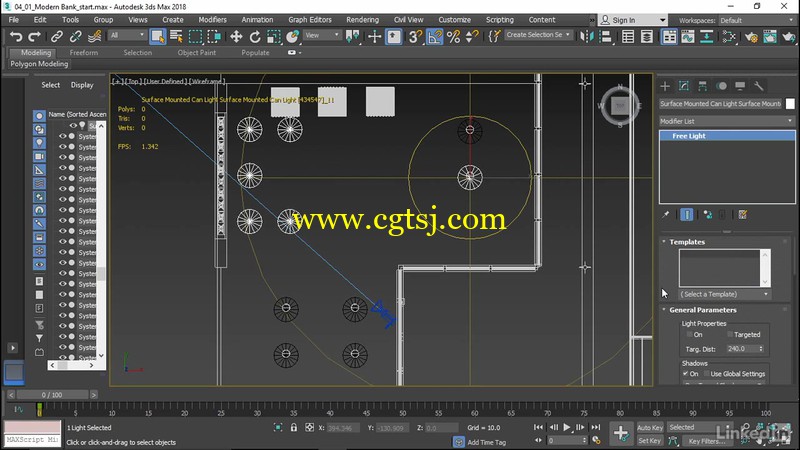Click the Targ. Dist spinner arrows
This screenshot has height=450, width=800.
click(x=761, y=349)
